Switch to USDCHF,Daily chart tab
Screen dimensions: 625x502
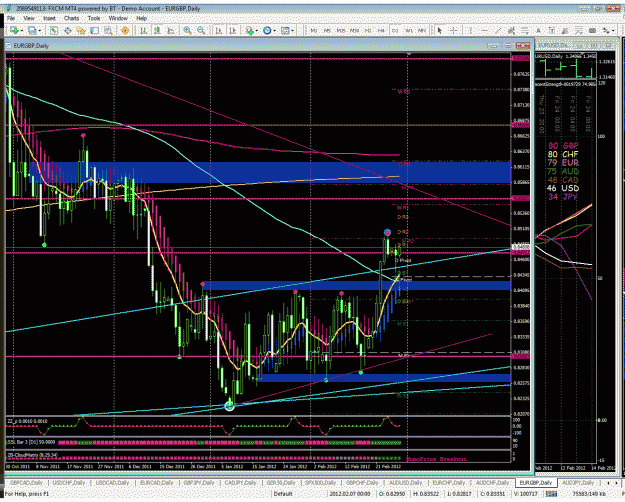pos(69,483)
